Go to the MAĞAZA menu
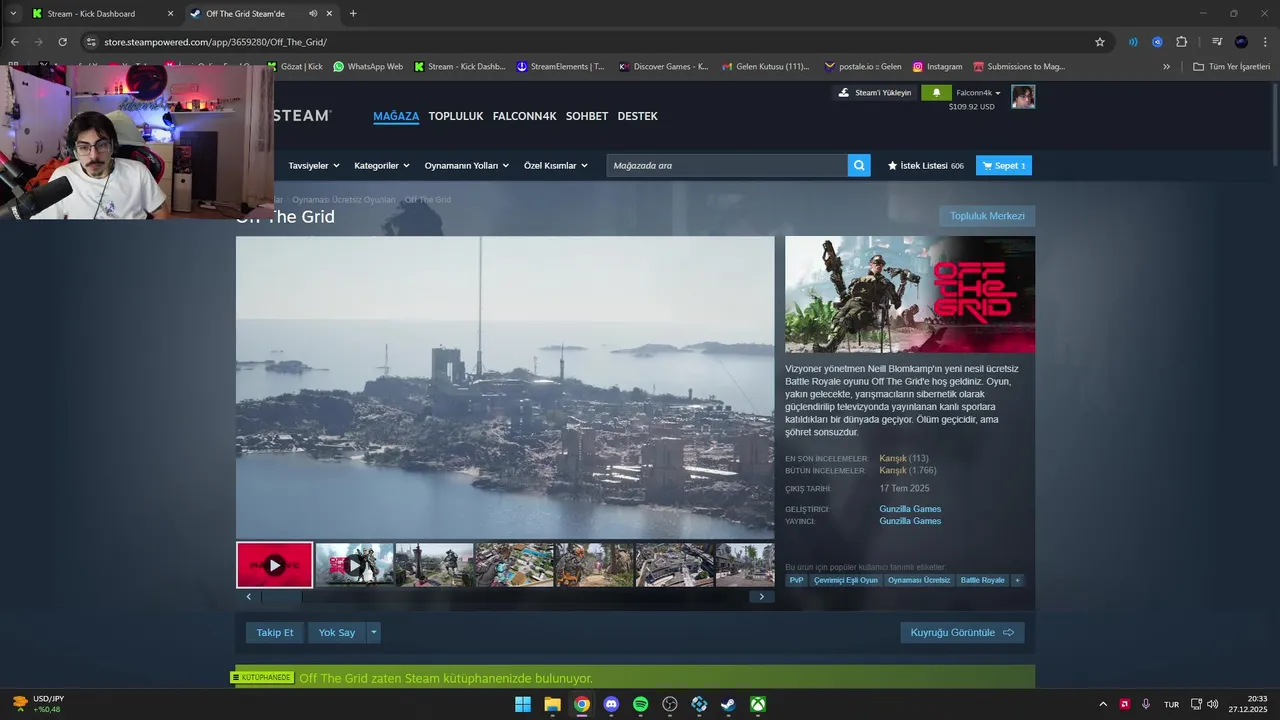Image resolution: width=1280 pixels, height=720 pixels. (396, 116)
